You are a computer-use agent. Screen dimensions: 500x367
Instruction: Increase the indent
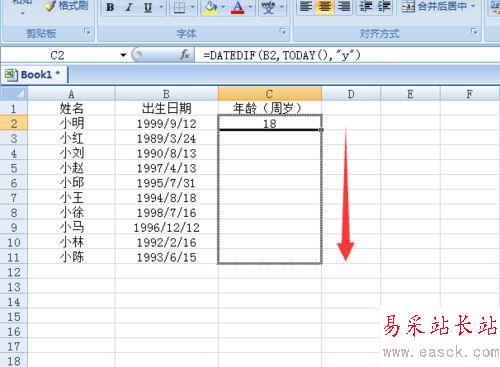coord(384,6)
